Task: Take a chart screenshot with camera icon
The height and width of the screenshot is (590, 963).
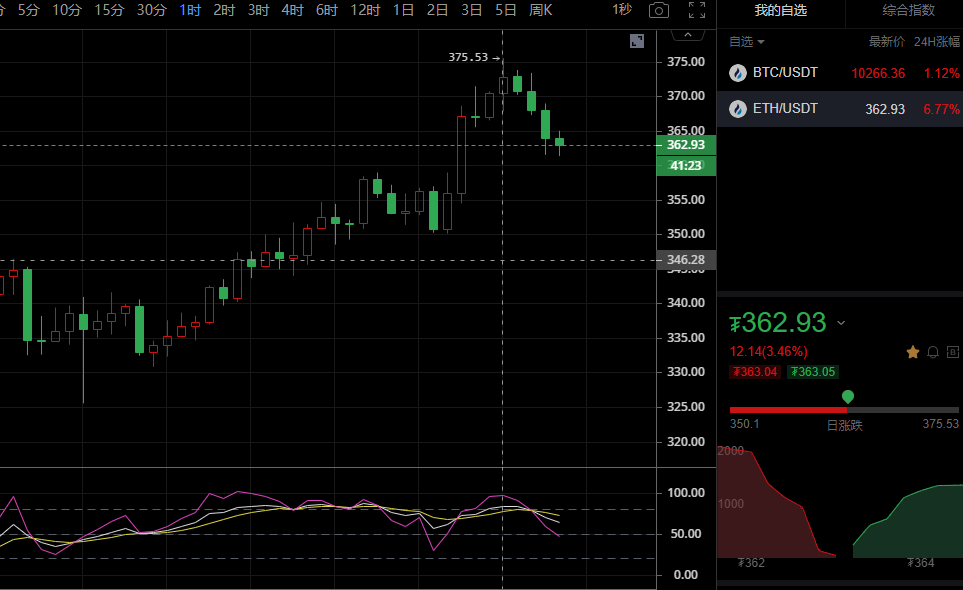Action: 658,10
